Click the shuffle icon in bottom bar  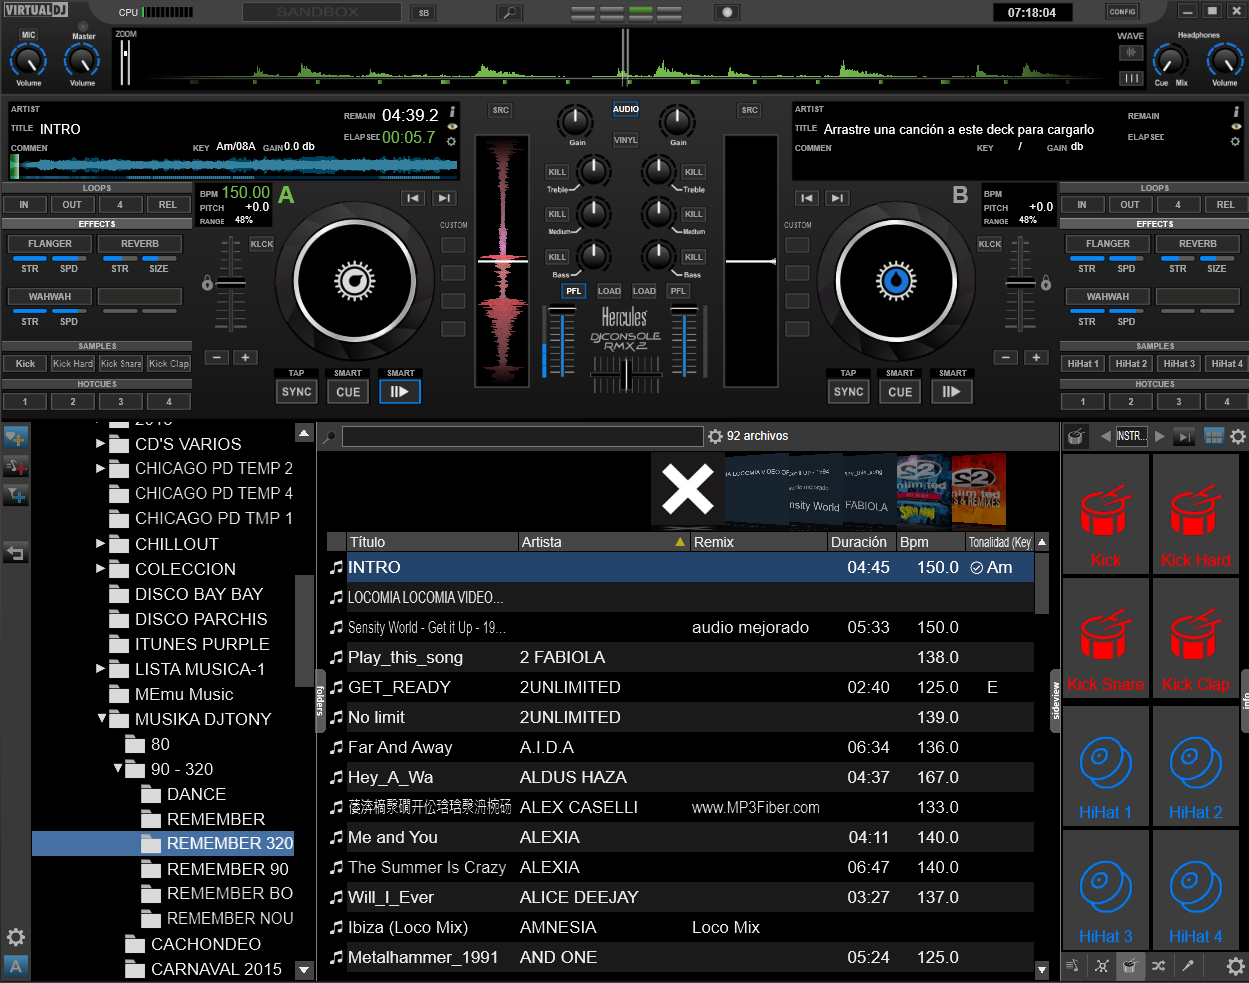coord(1158,966)
